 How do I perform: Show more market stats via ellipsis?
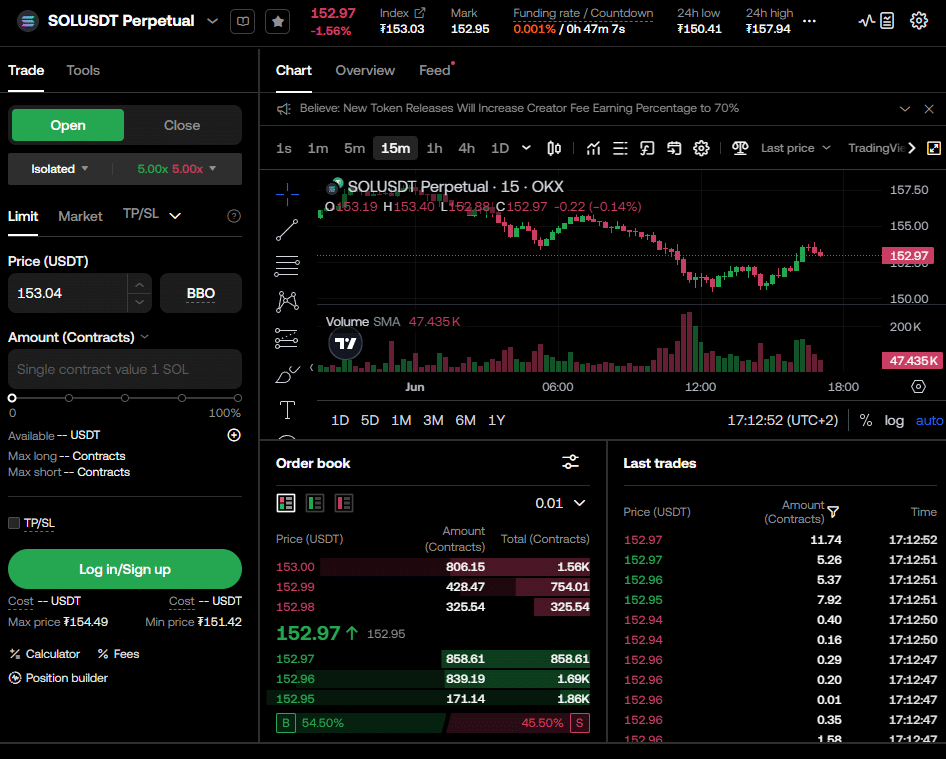coord(810,21)
